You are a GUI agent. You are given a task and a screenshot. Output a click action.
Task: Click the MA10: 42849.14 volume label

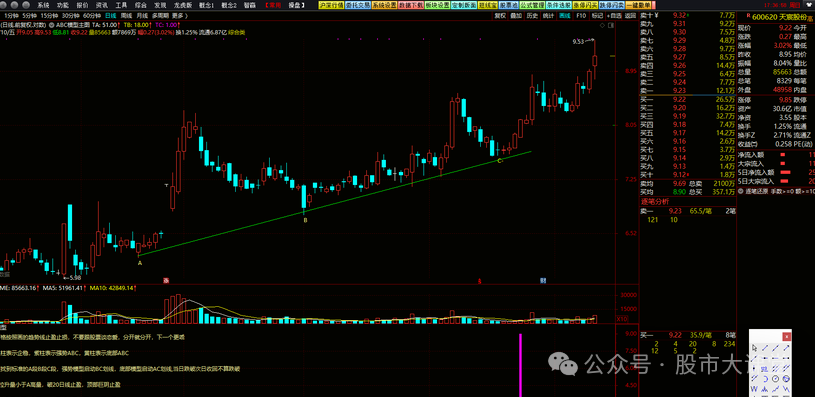[x=113, y=287]
